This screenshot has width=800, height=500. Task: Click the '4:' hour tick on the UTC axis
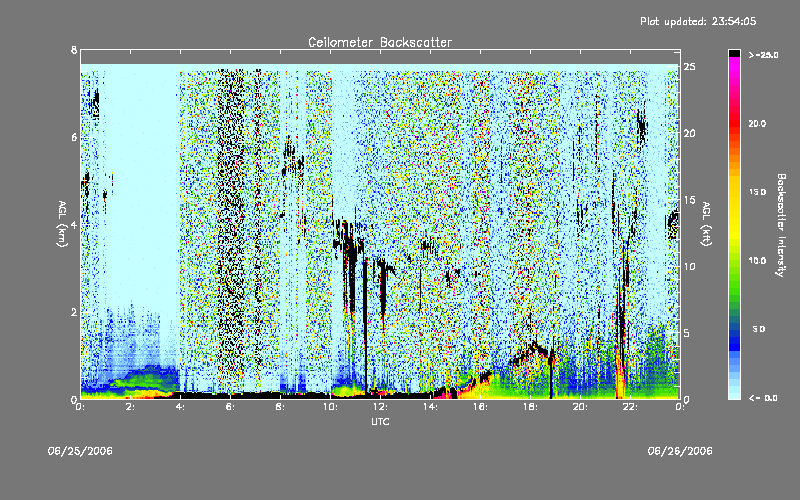pos(181,407)
